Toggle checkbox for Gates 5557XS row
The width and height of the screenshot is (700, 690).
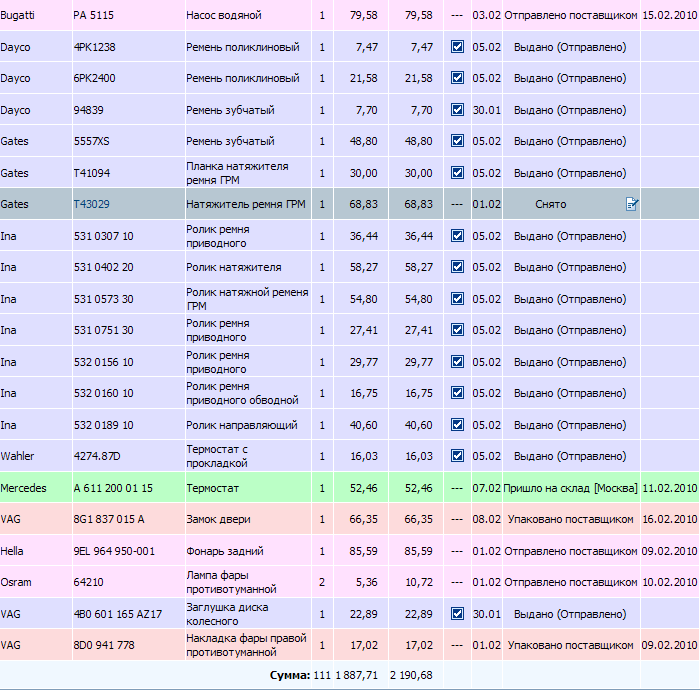pos(457,141)
